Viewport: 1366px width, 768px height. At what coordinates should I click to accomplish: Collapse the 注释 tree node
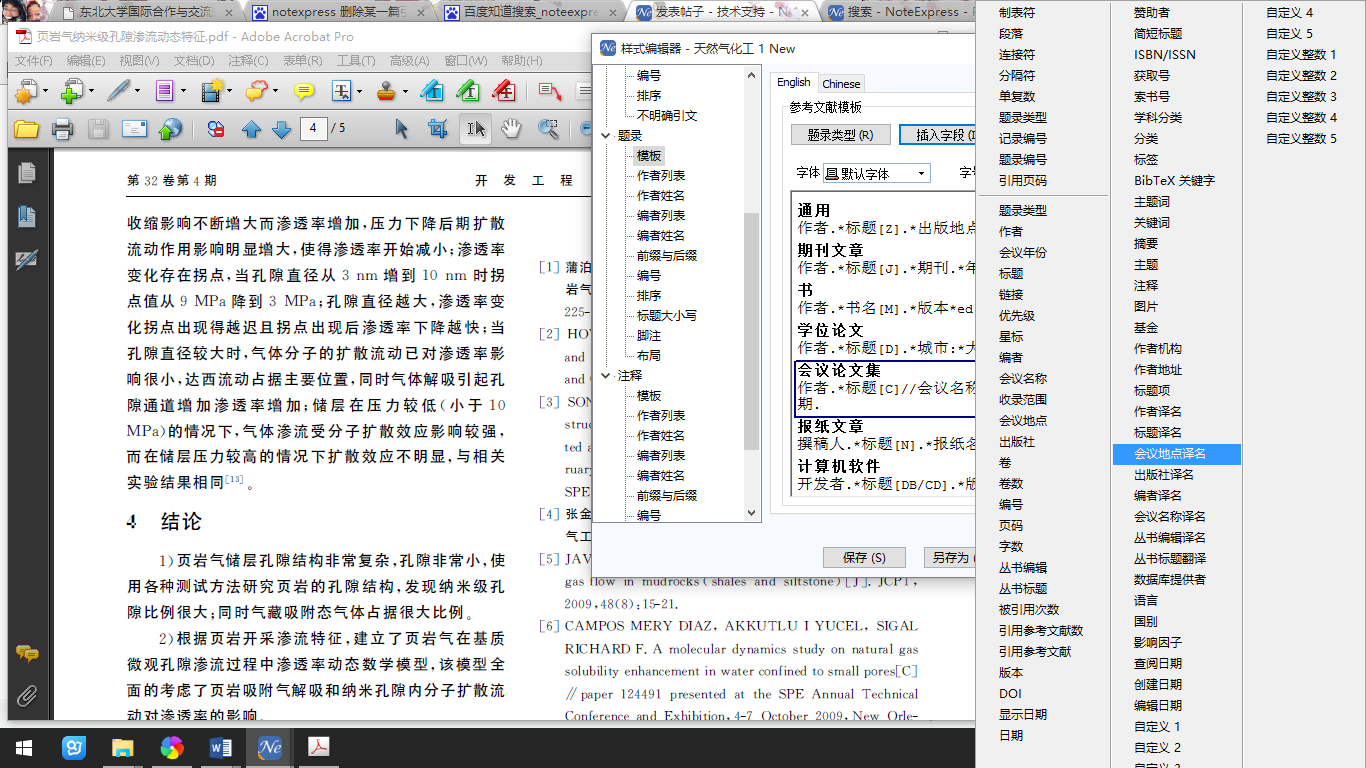click(606, 375)
